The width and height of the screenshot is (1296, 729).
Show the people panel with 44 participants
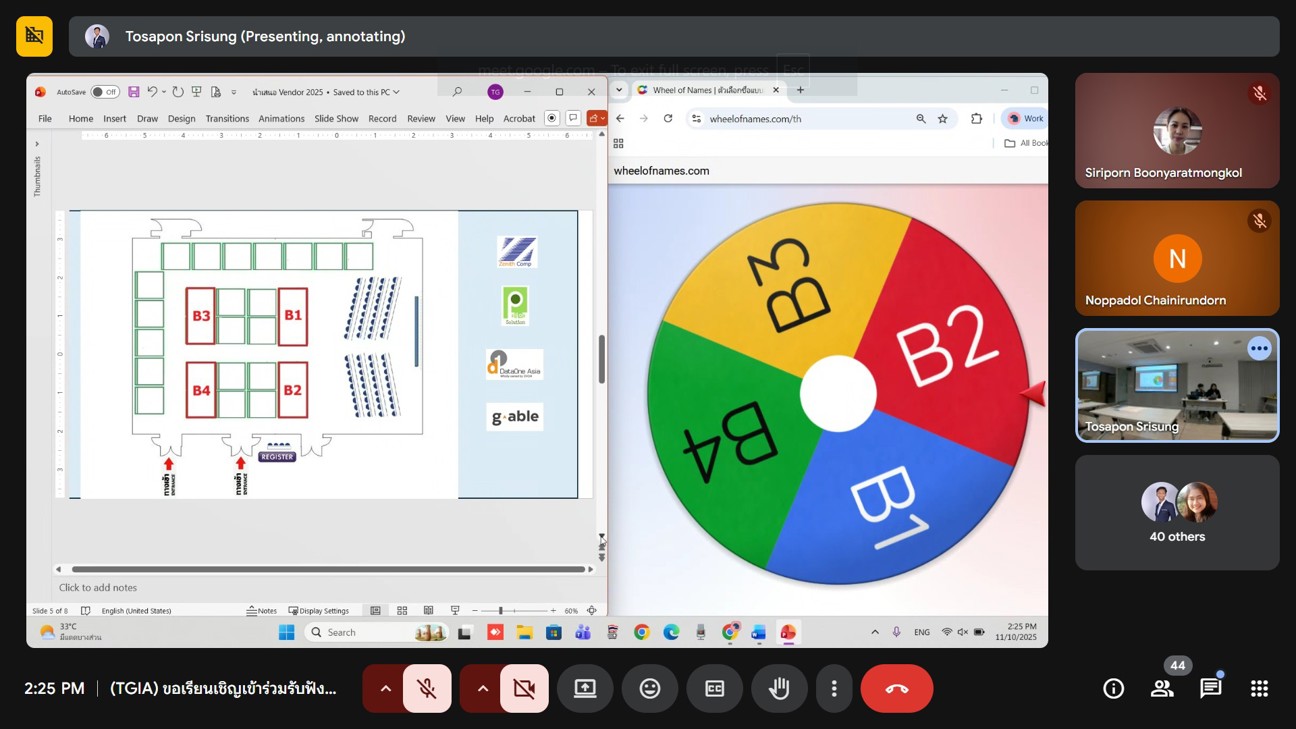tap(1162, 688)
